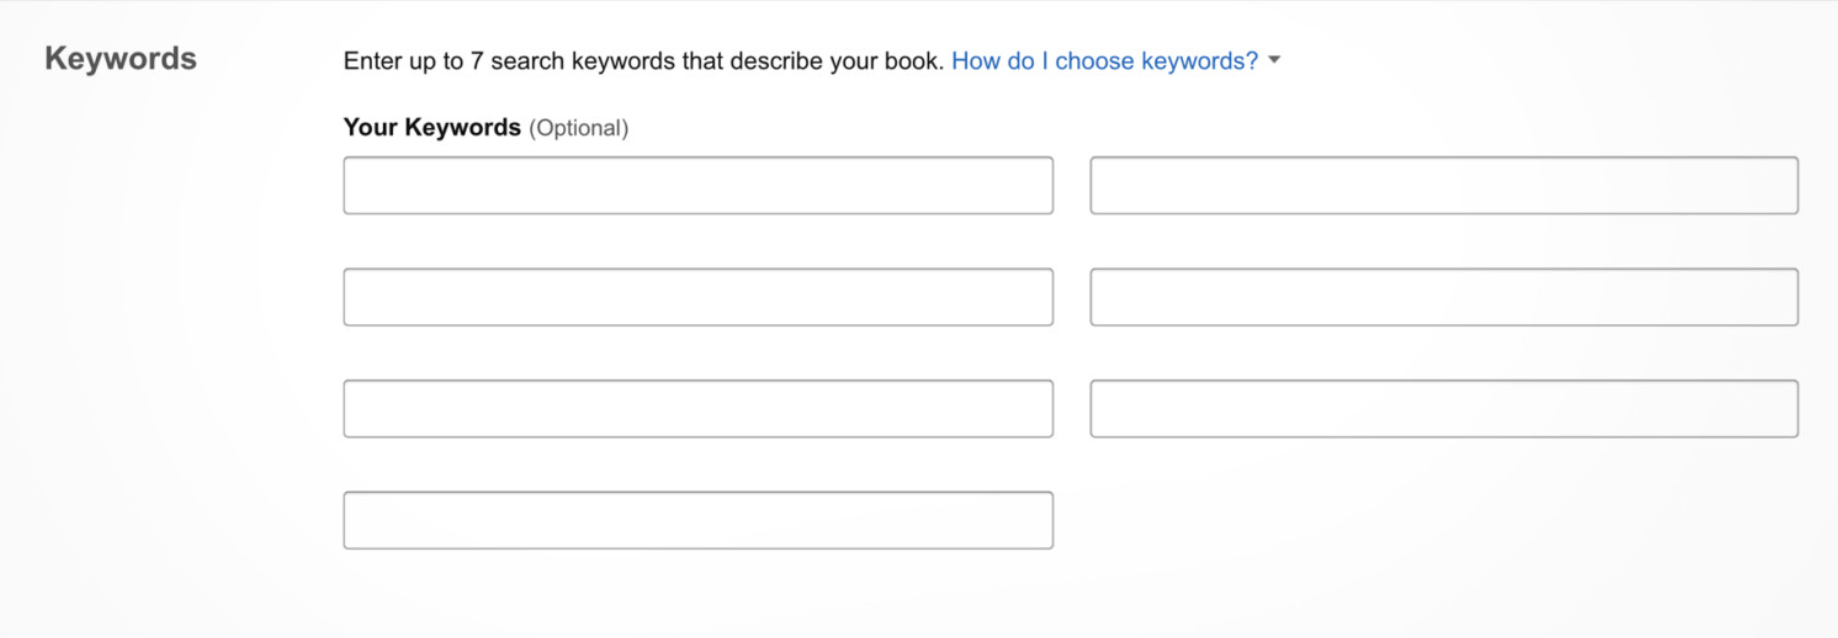The image size is (1838, 638).
Task: Click the Your Keywords label
Action: point(430,126)
